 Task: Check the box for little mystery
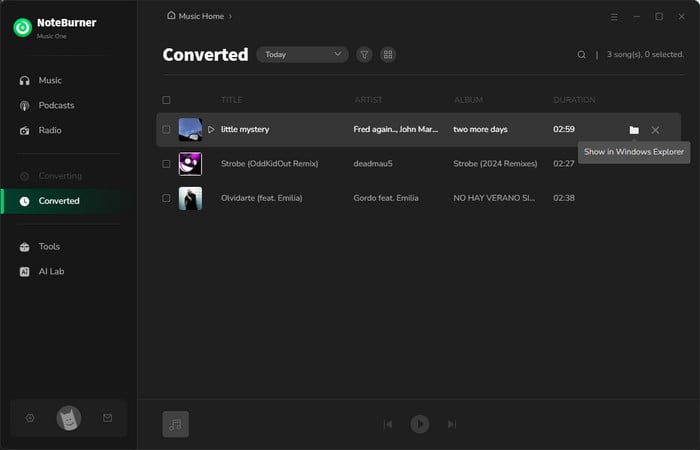pyautogui.click(x=166, y=130)
